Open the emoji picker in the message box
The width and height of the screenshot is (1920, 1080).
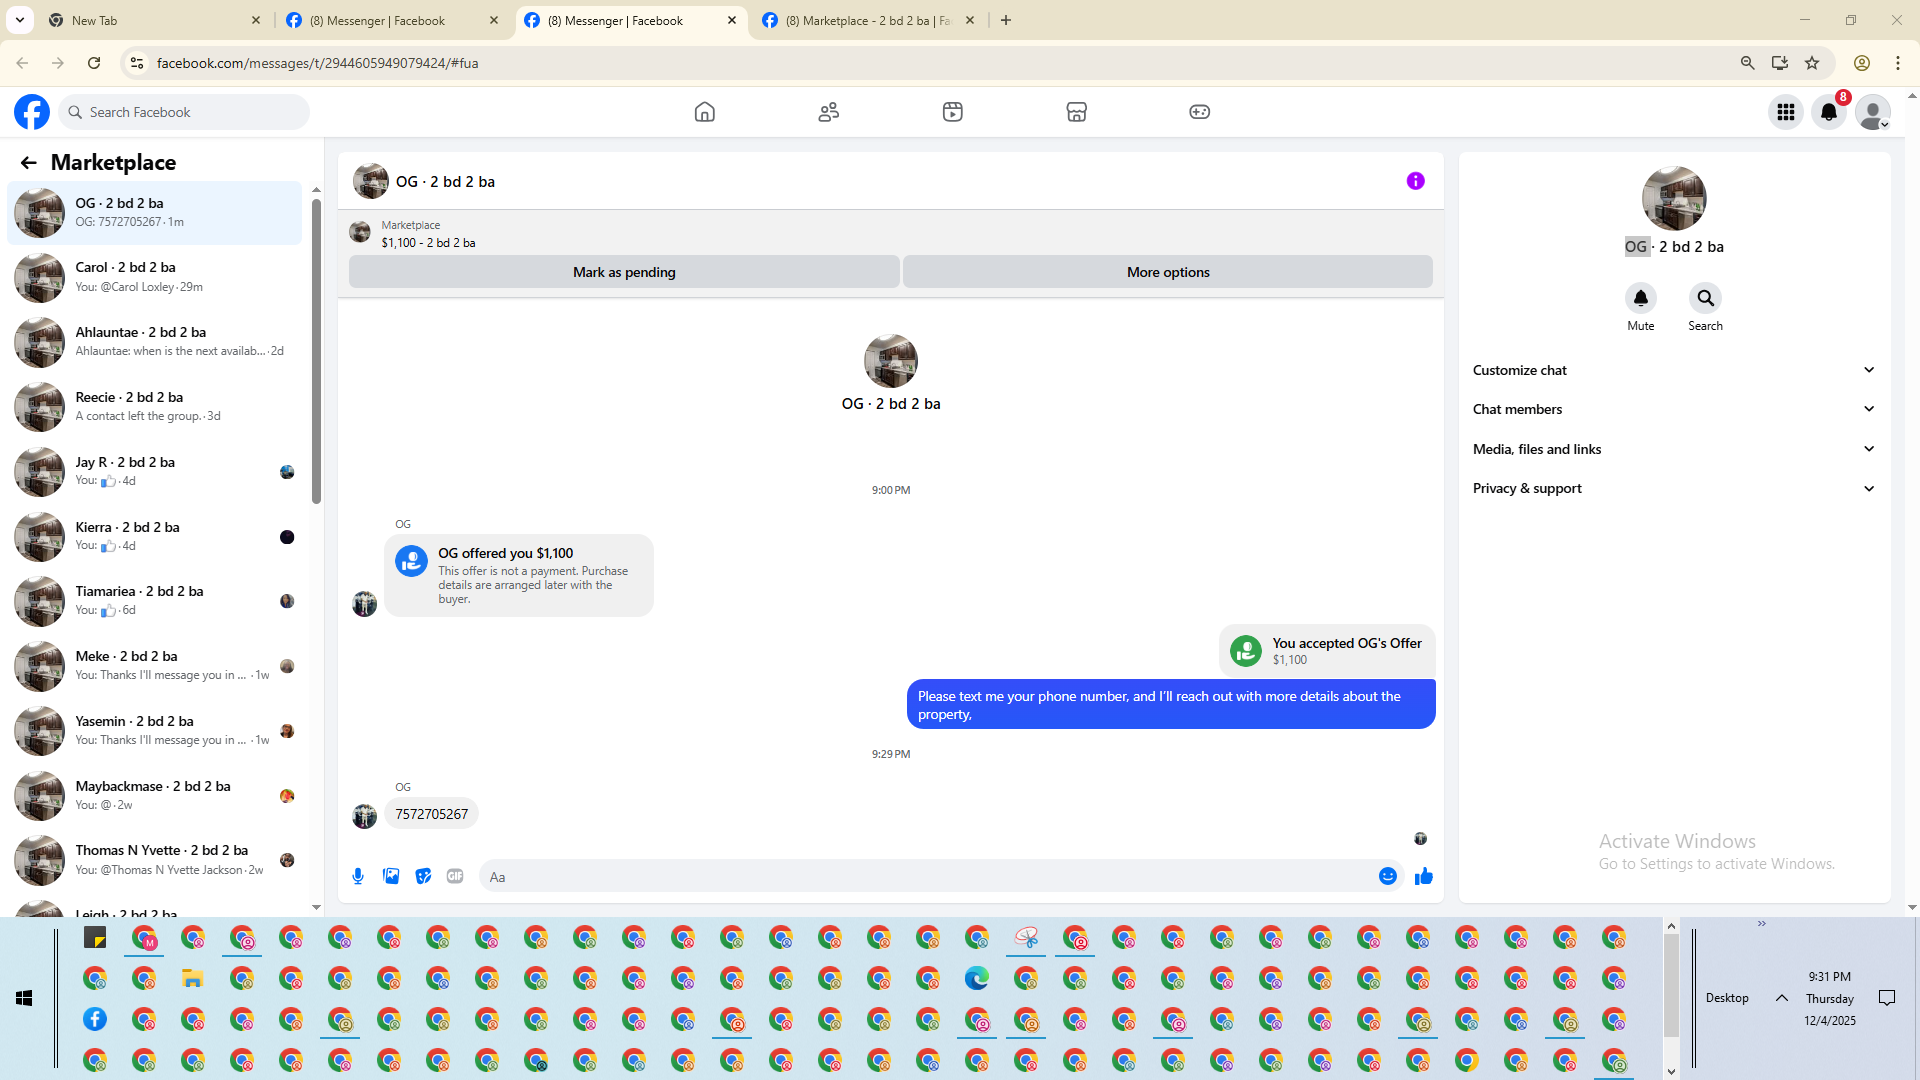1387,877
